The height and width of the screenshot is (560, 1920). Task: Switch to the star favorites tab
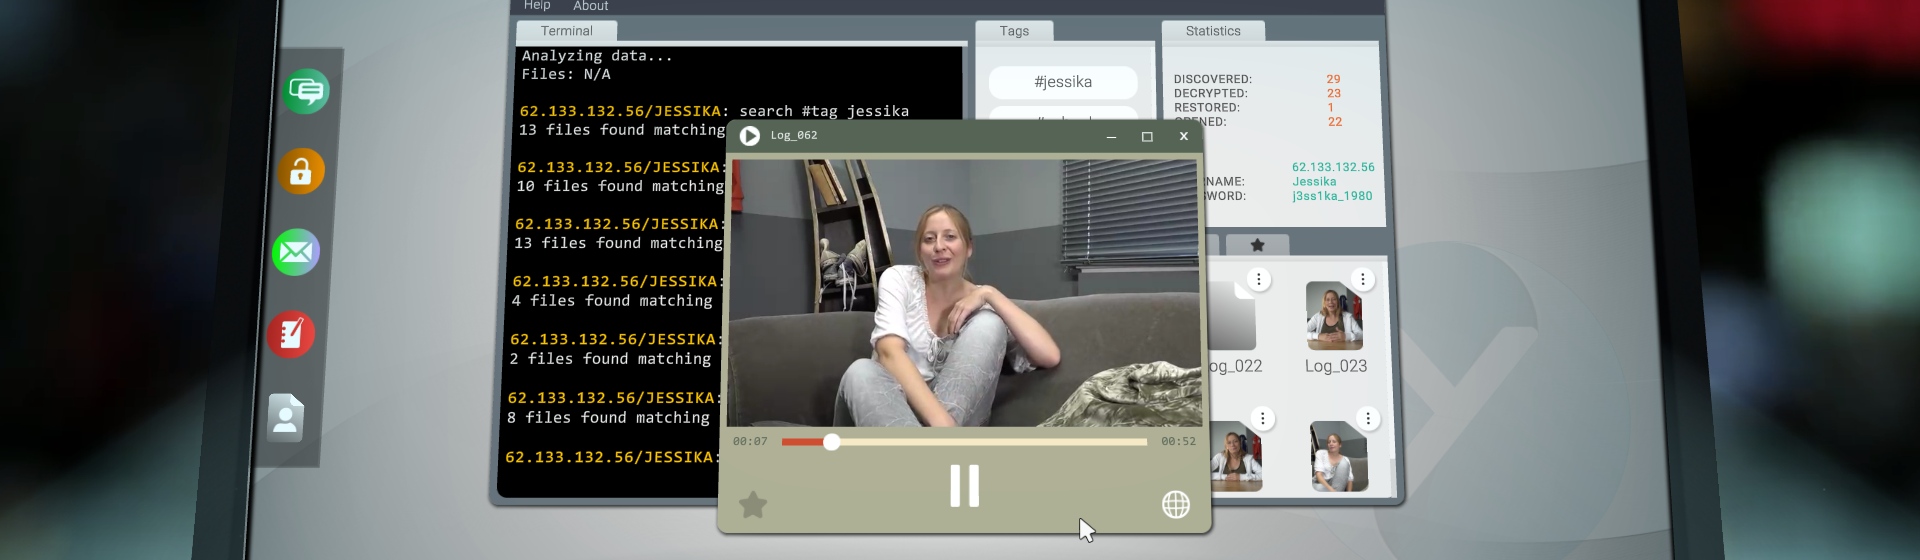point(1257,245)
